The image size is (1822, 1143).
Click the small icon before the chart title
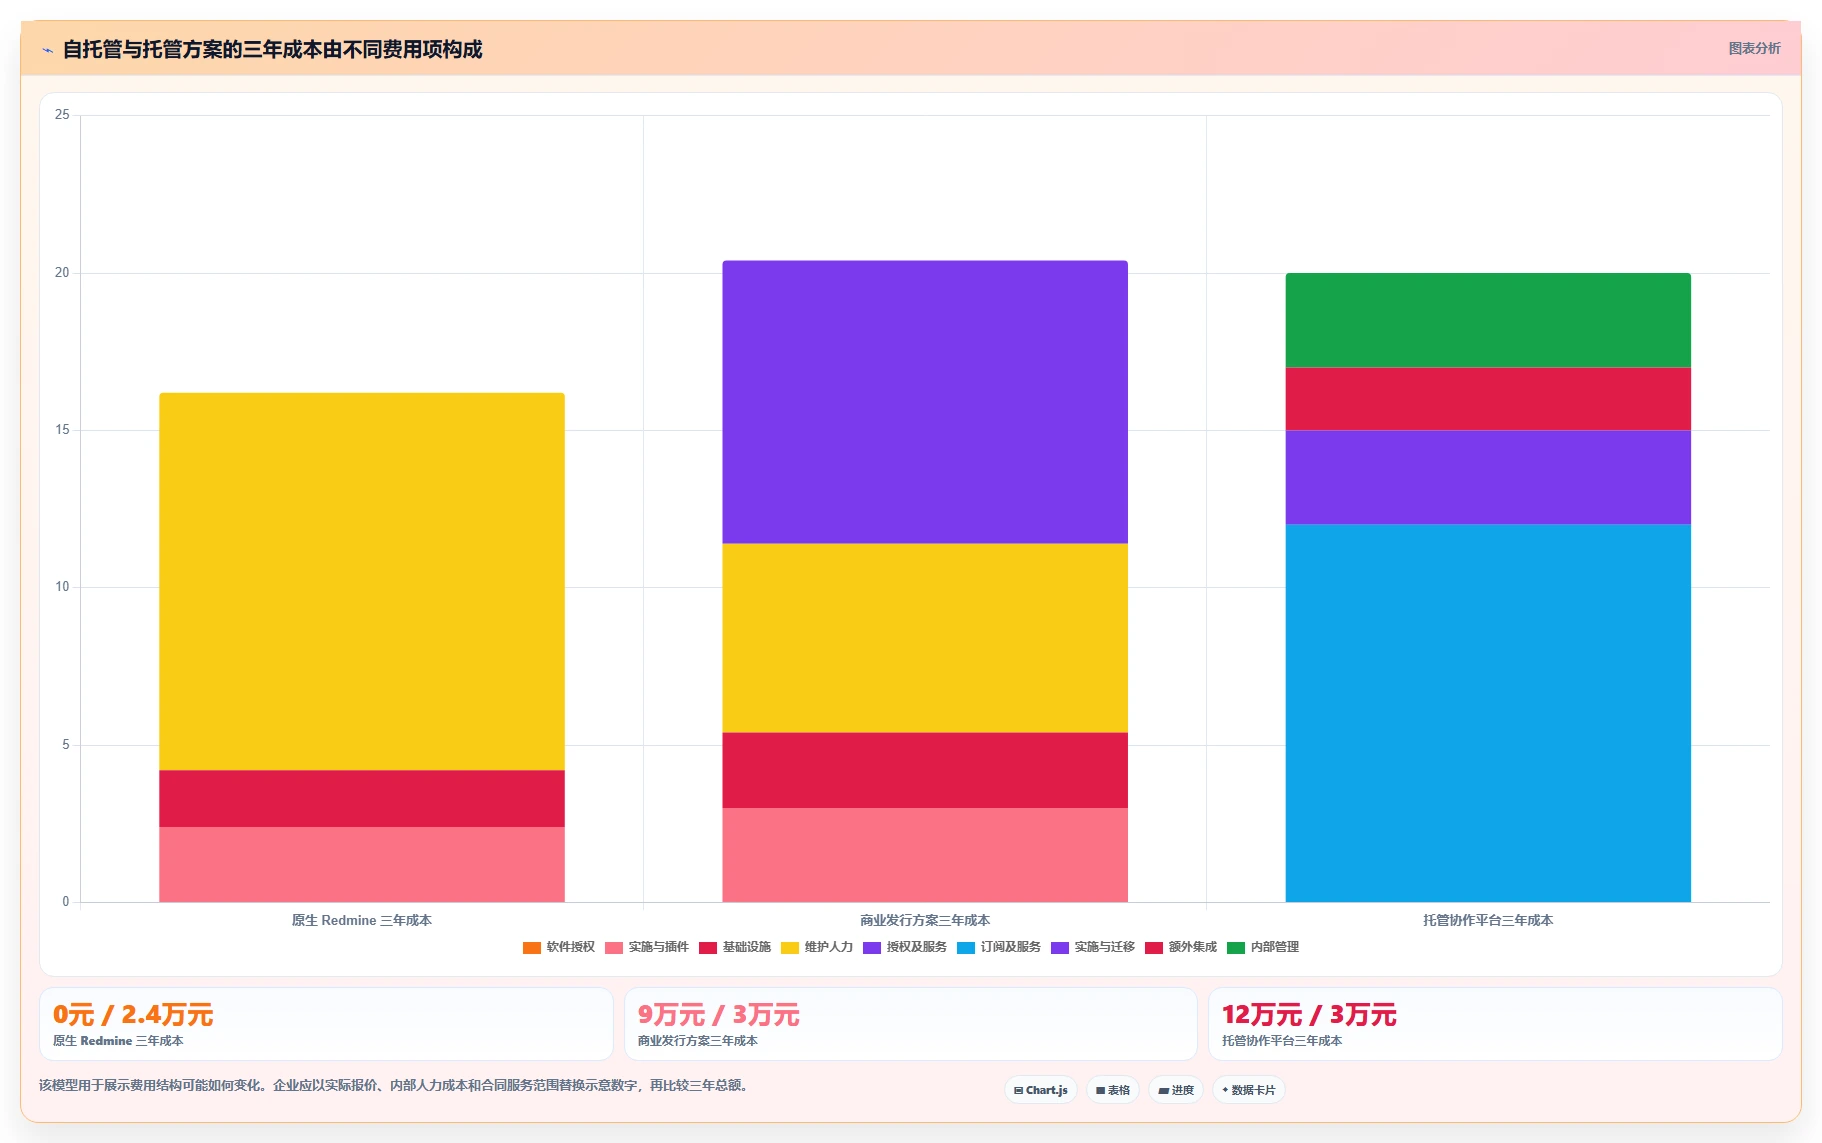47,50
